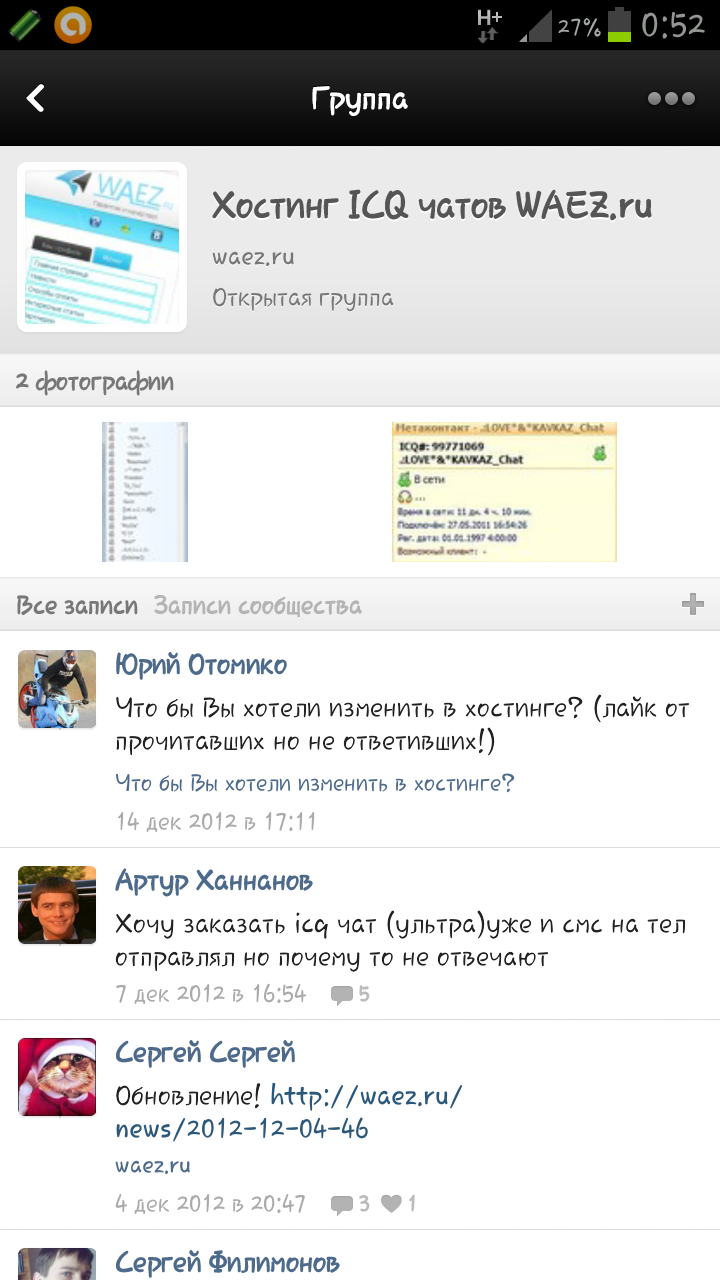Switch to 'Записи сообщества' tab

257,605
